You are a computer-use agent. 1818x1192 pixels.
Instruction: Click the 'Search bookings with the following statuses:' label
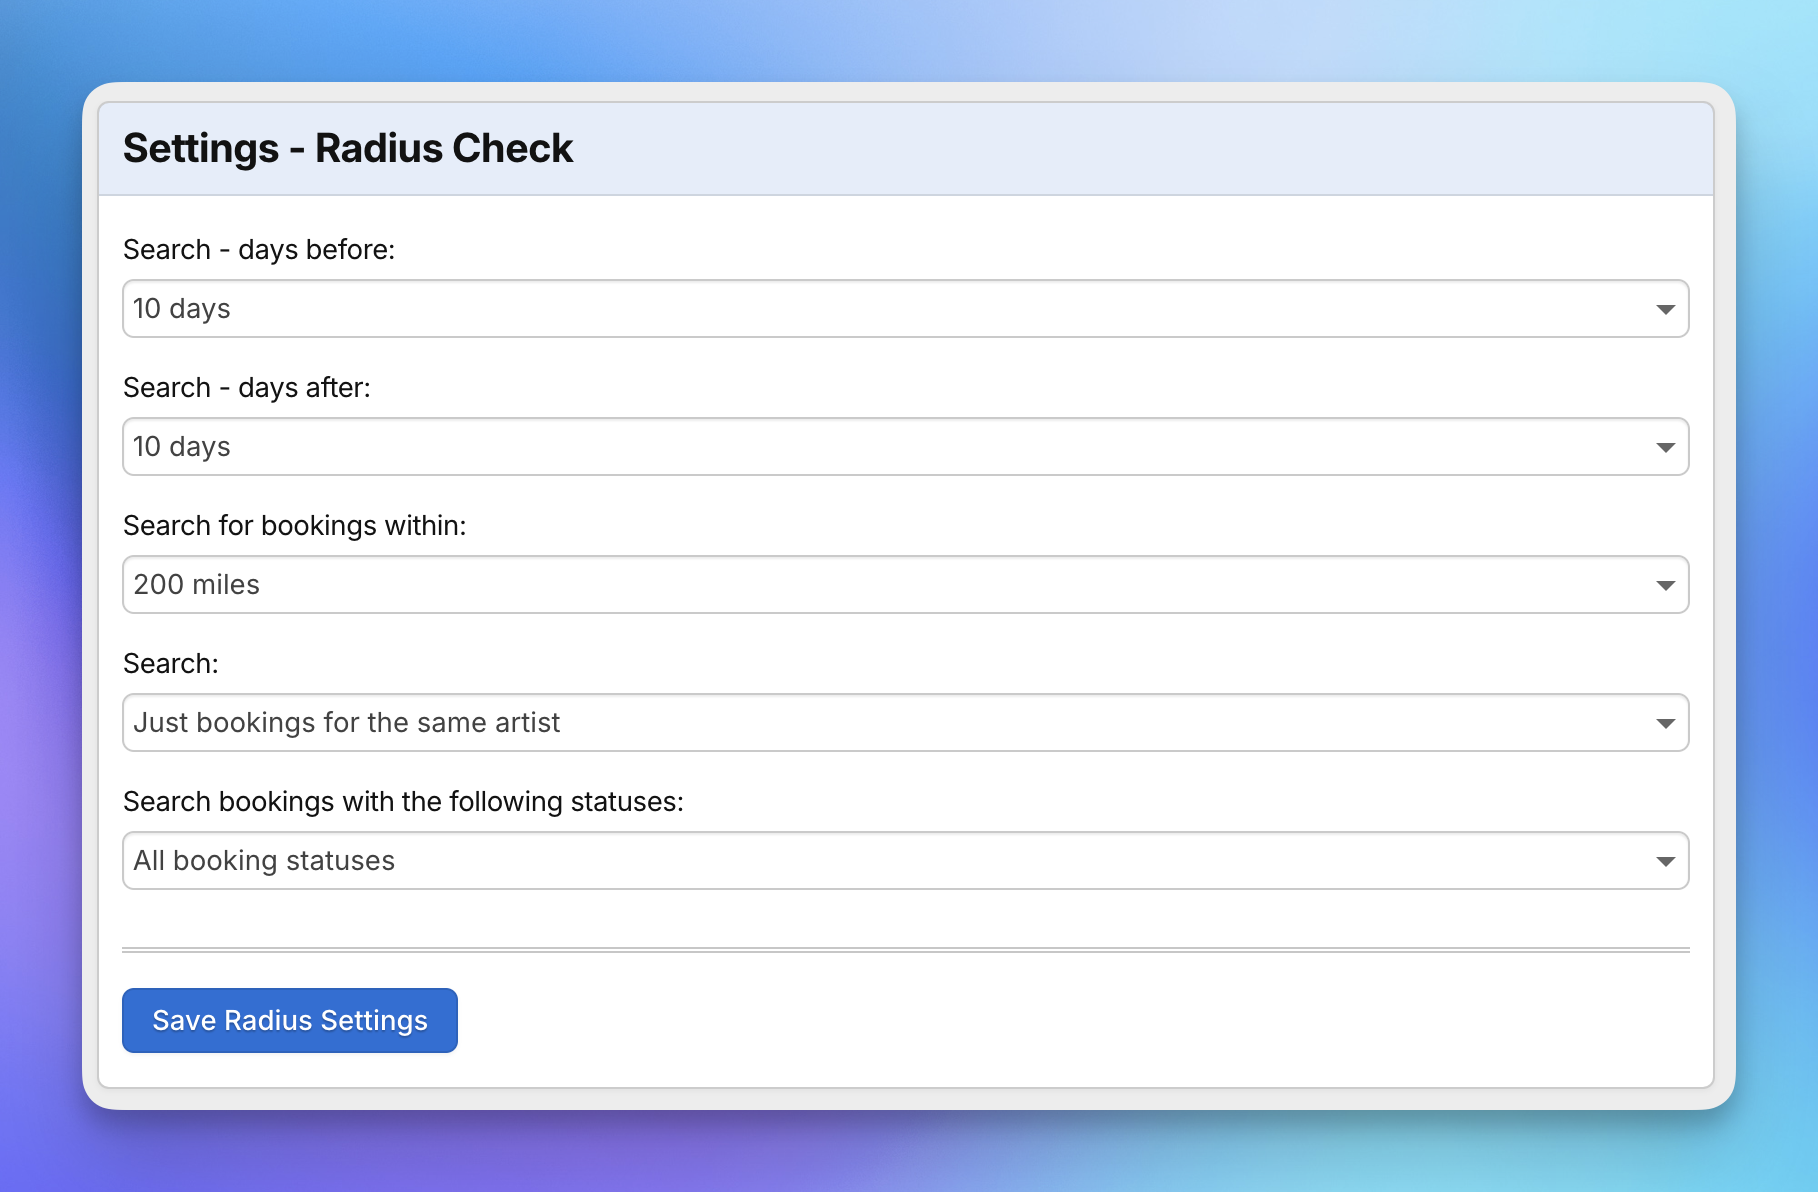click(x=403, y=802)
